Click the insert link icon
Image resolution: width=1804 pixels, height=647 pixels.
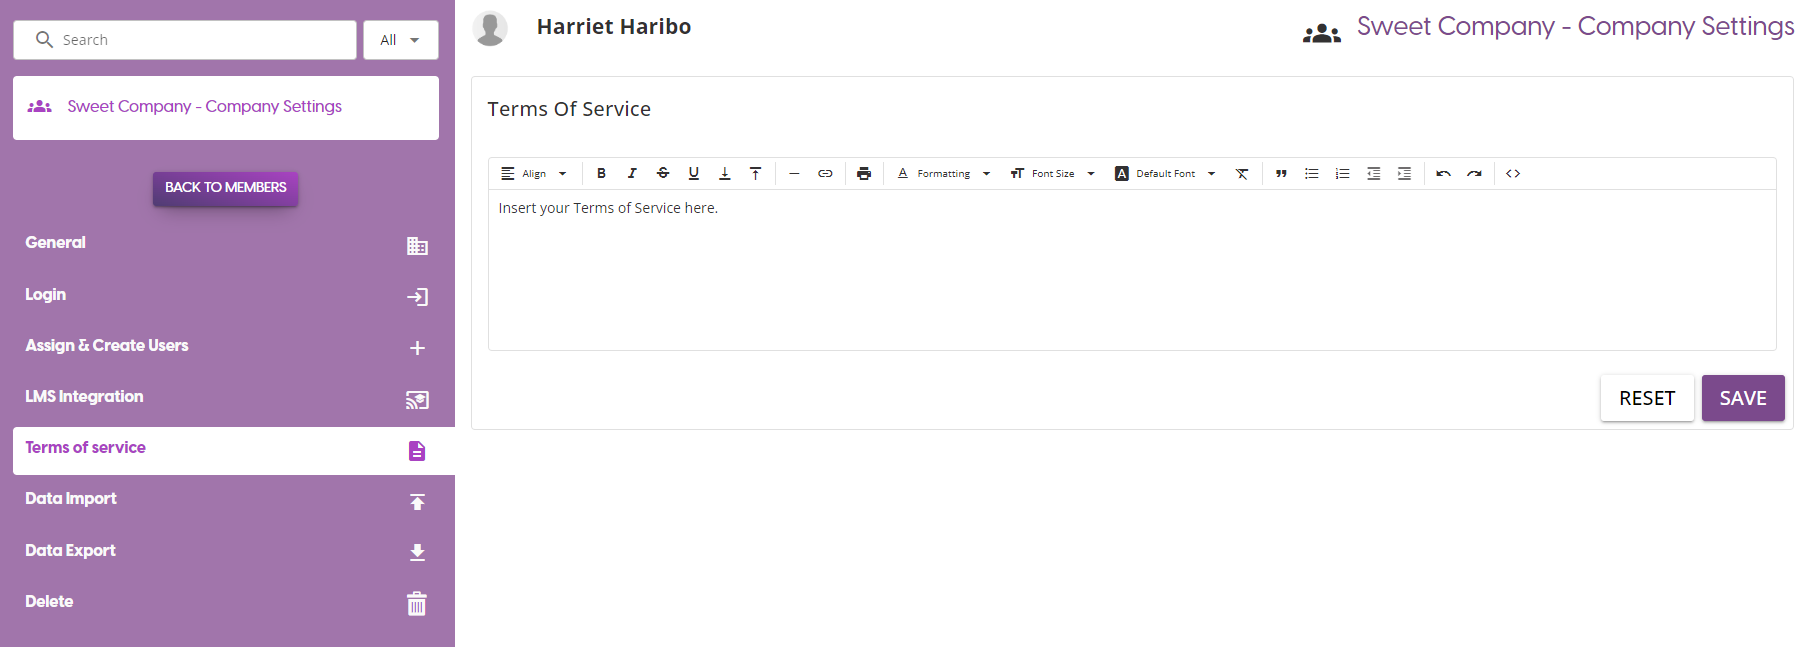pyautogui.click(x=825, y=174)
